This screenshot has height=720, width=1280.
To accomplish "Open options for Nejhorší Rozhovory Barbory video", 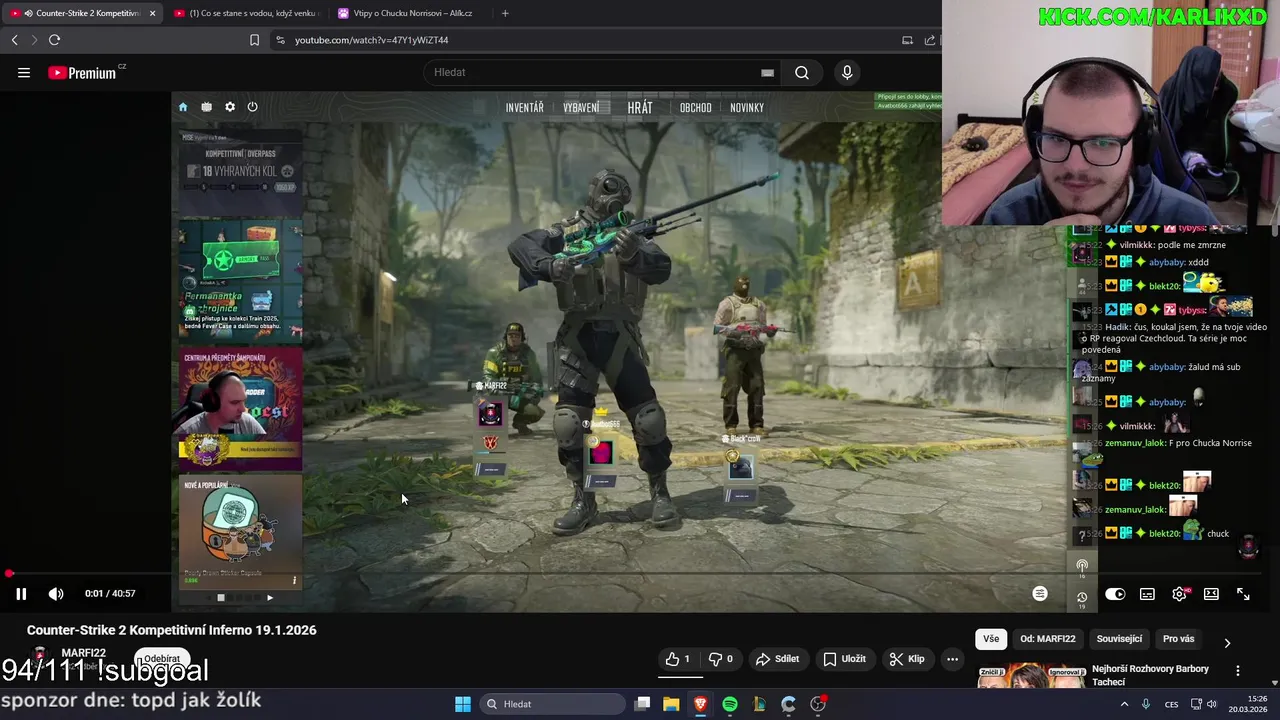I will pos(1238,671).
